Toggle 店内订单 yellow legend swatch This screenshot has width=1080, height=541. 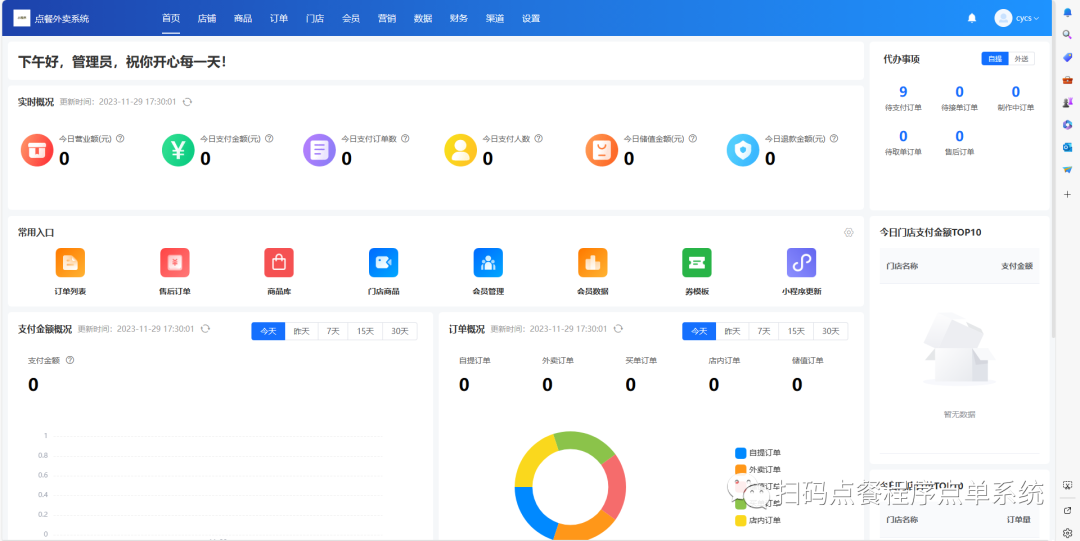[x=740, y=520]
